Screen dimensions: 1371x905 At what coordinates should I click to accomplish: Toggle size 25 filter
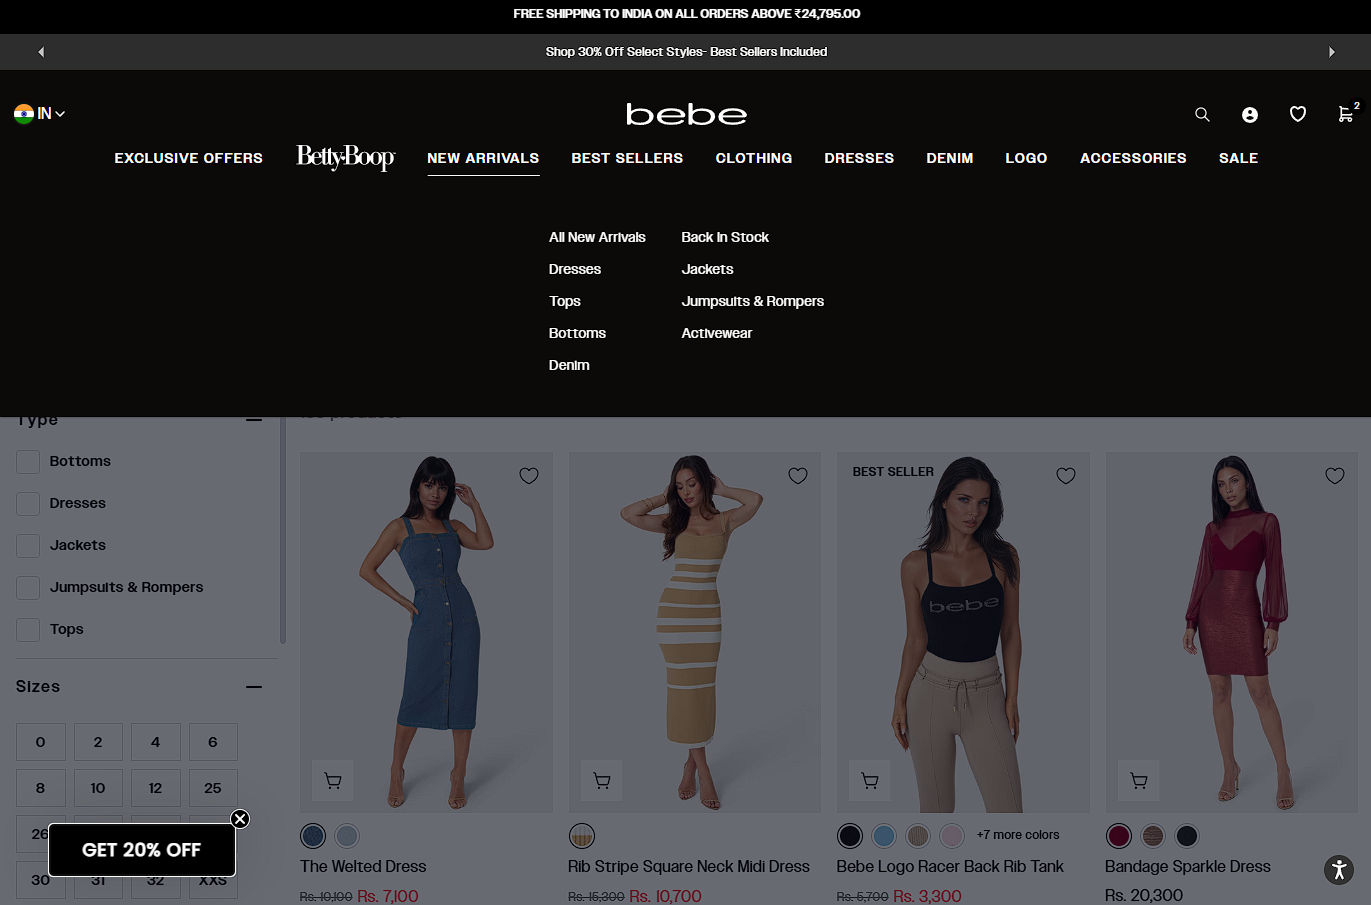point(213,788)
